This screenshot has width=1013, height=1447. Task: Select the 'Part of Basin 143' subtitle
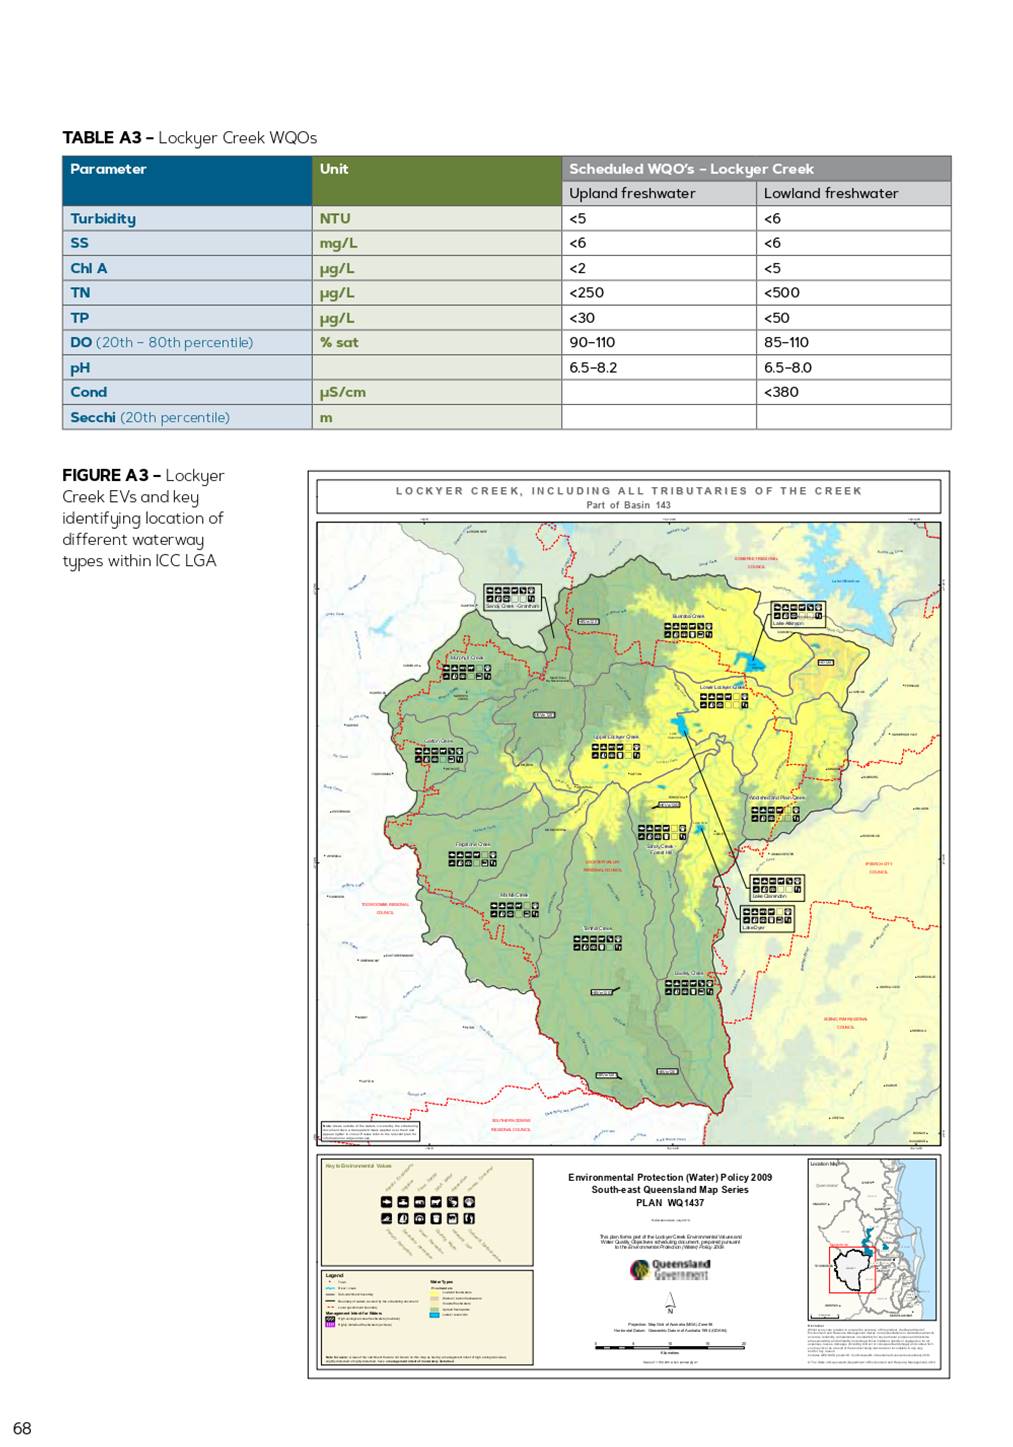coord(628,505)
